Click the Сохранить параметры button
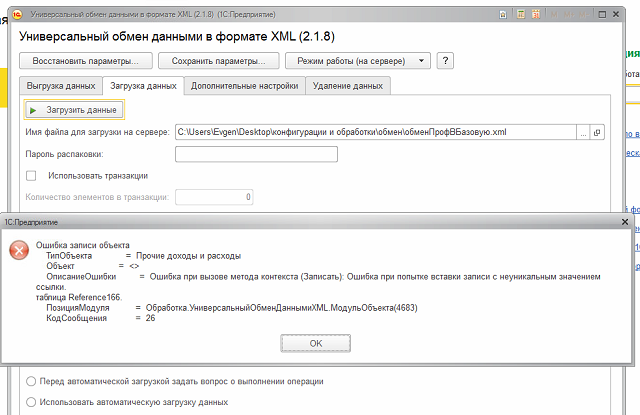This screenshot has height=415, width=640. [218, 62]
